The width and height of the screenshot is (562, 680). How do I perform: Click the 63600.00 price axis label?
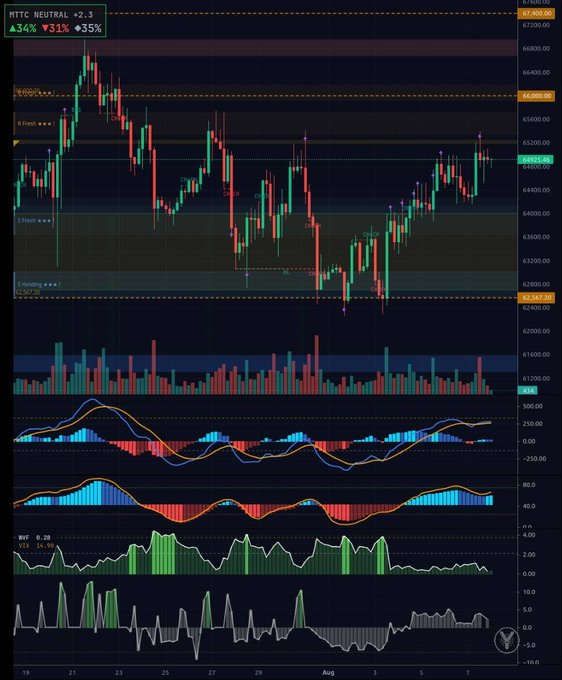[536, 237]
